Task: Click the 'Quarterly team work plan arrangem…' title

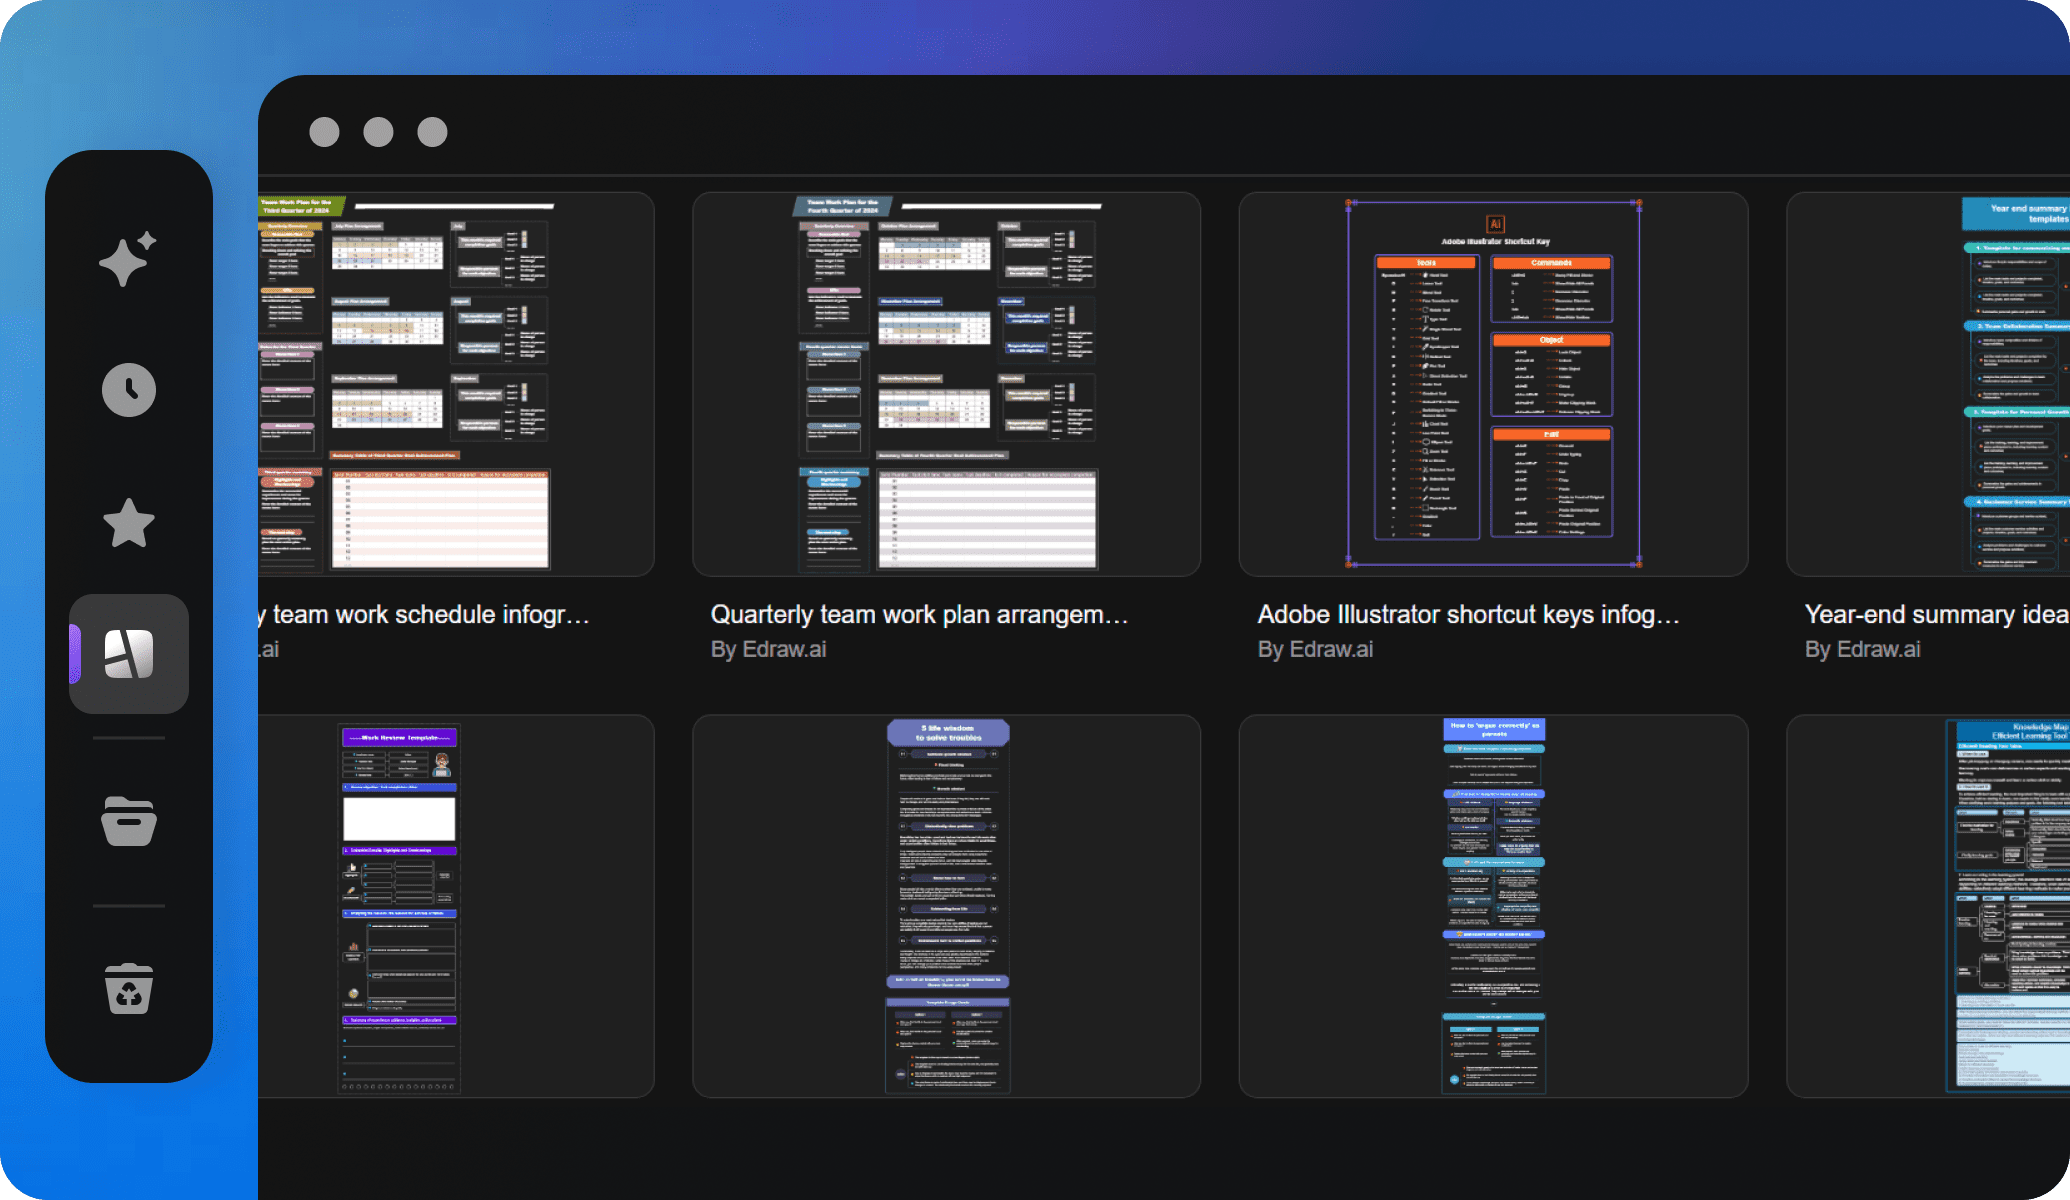Action: pyautogui.click(x=920, y=614)
